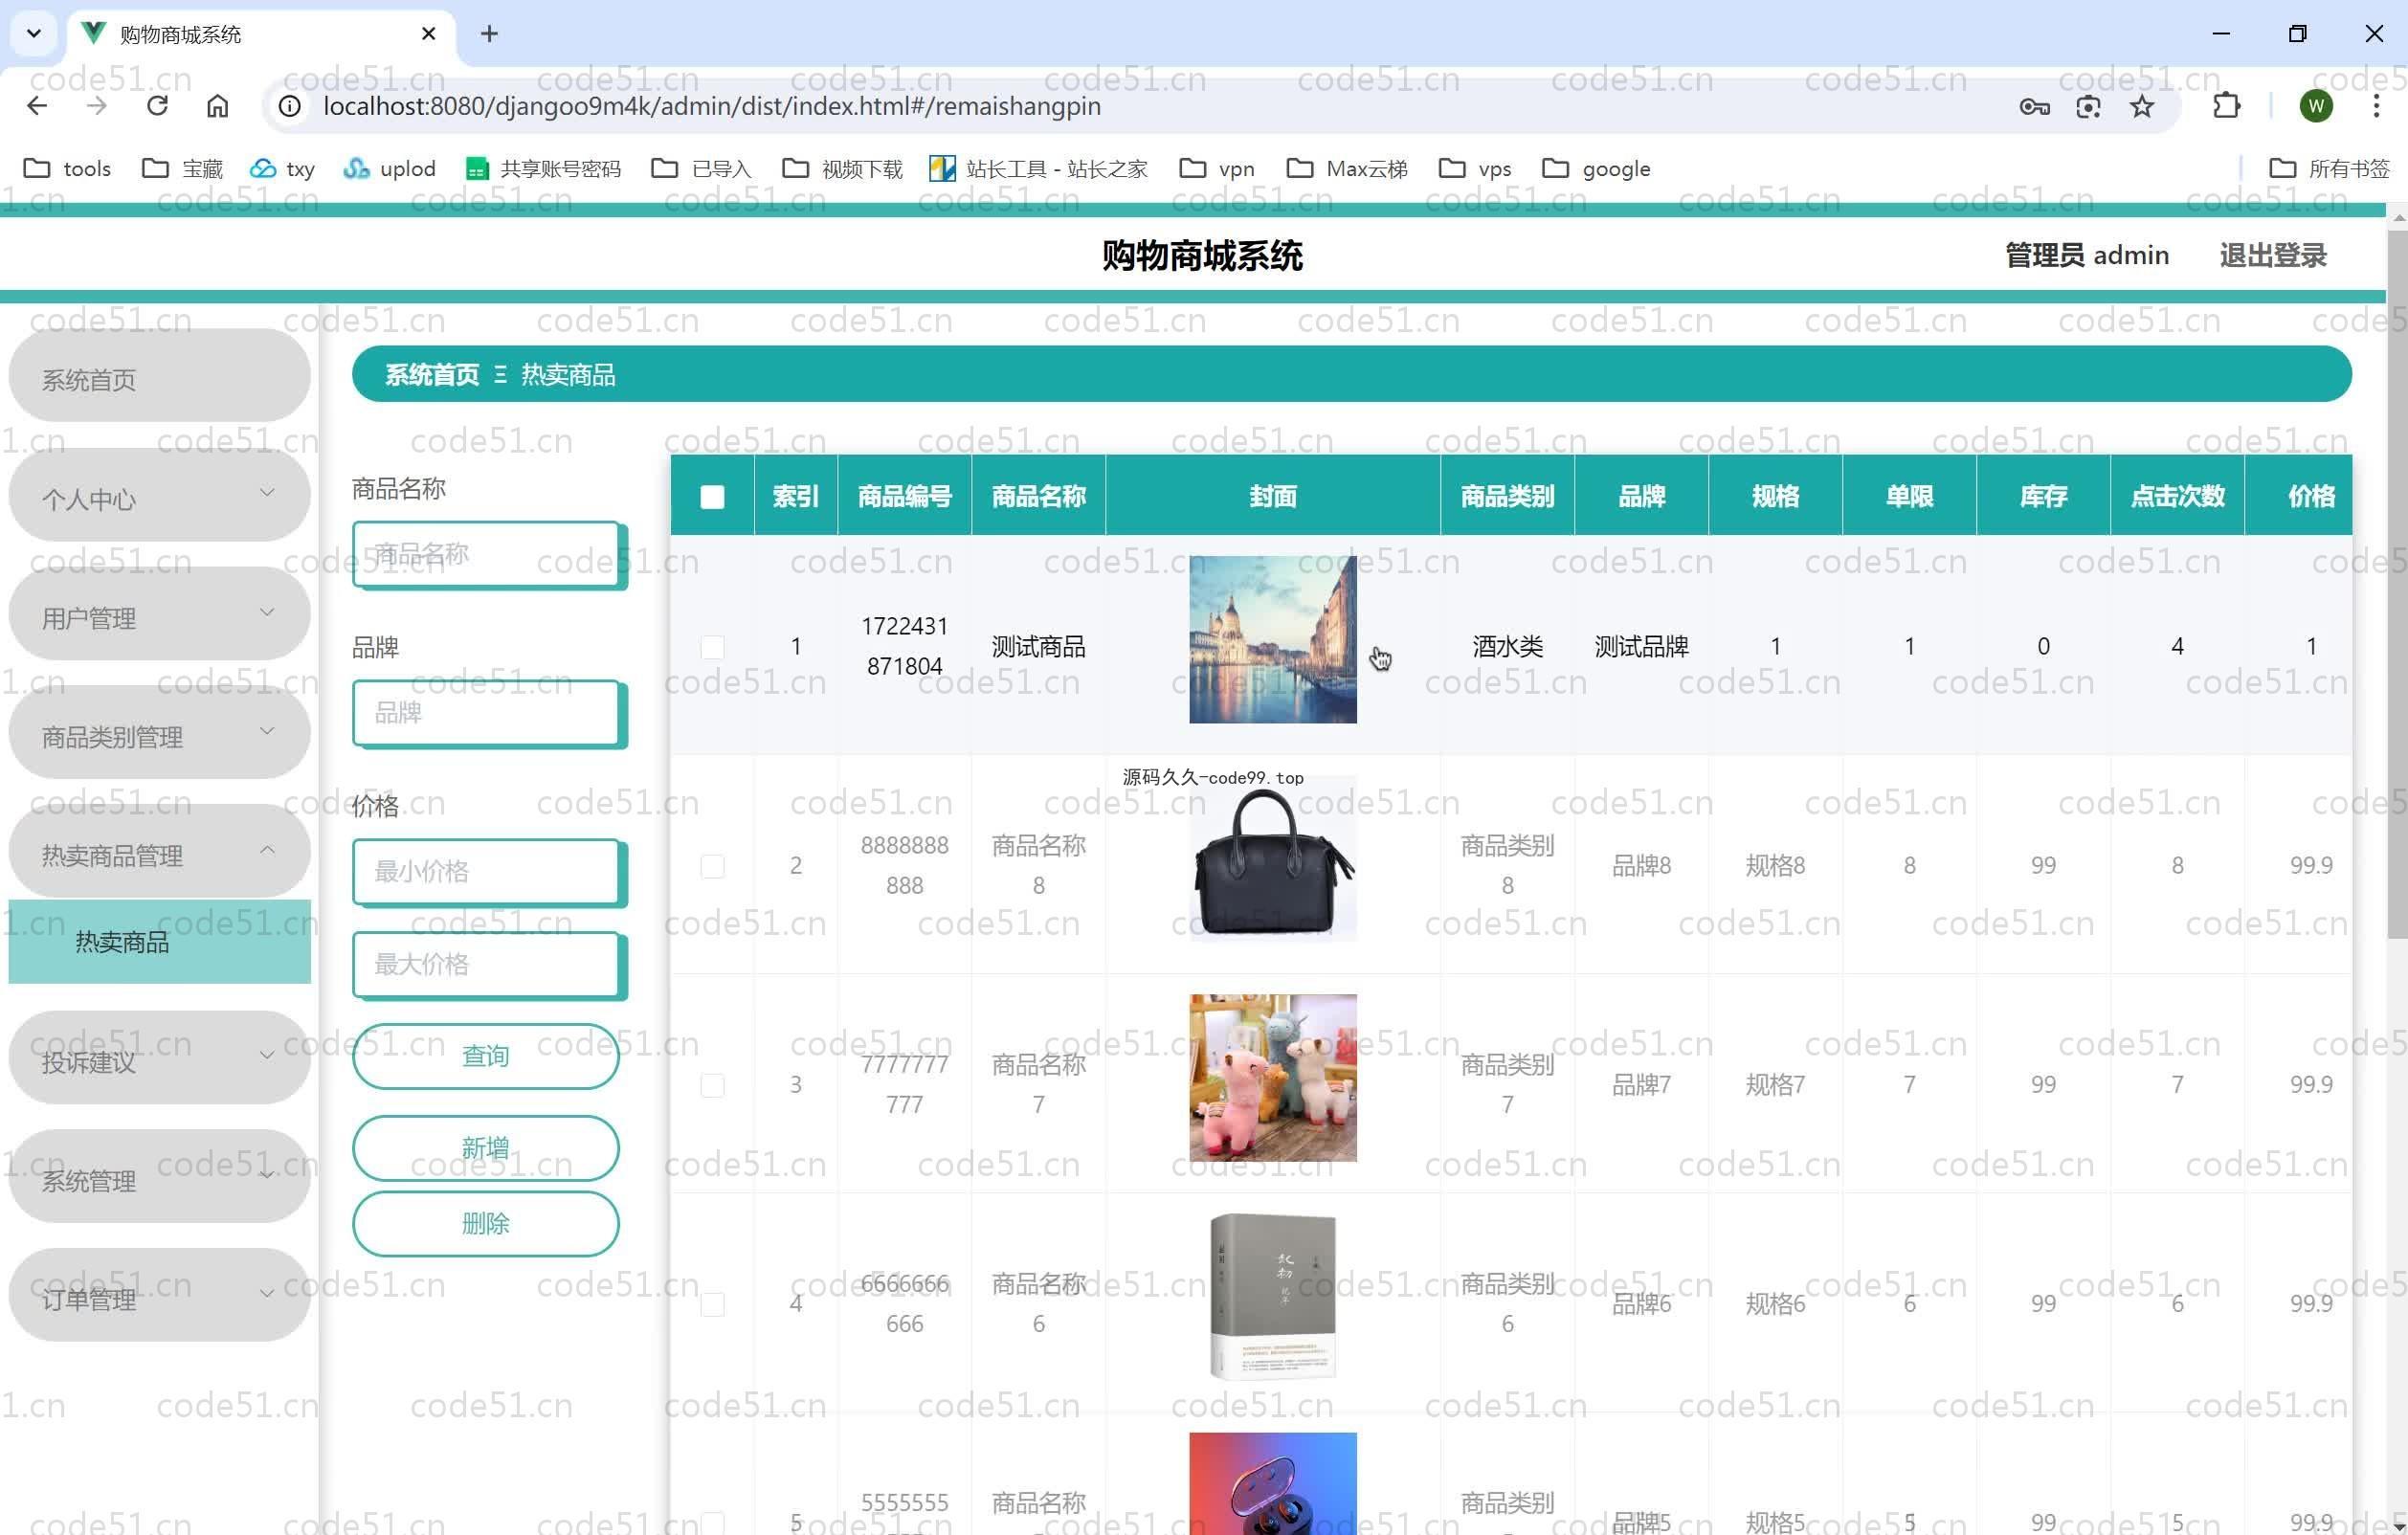Click 退出登录 to log out
2408x1535 pixels.
2272,255
